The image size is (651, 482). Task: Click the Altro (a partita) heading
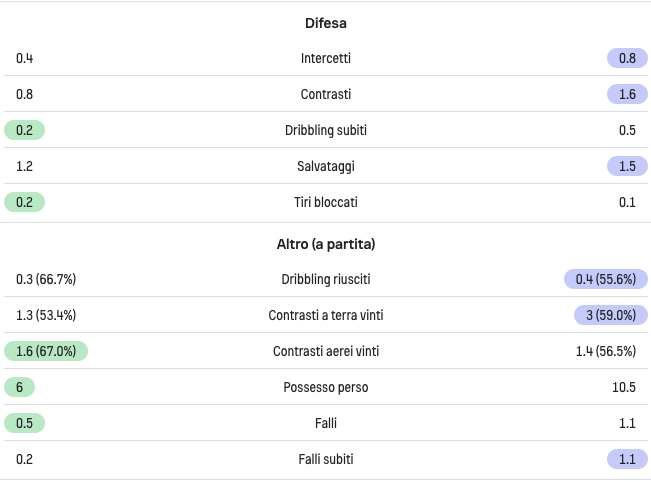(326, 244)
